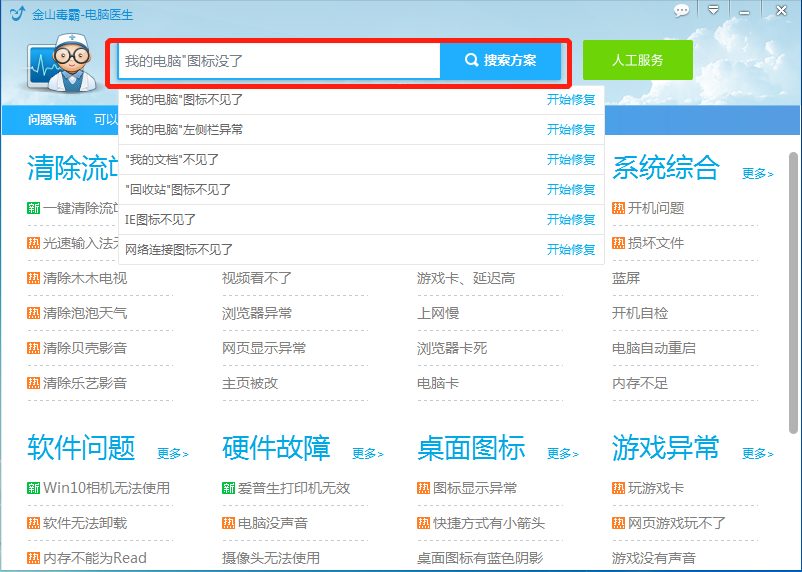Select suggestion IE图标不见了
Viewport: 802px width, 572px height.
361,219
